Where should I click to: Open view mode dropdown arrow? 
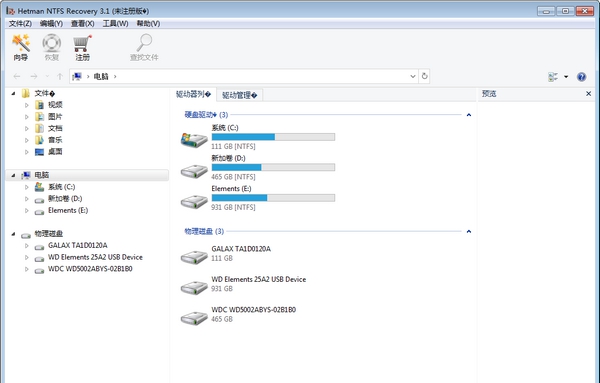pos(566,77)
